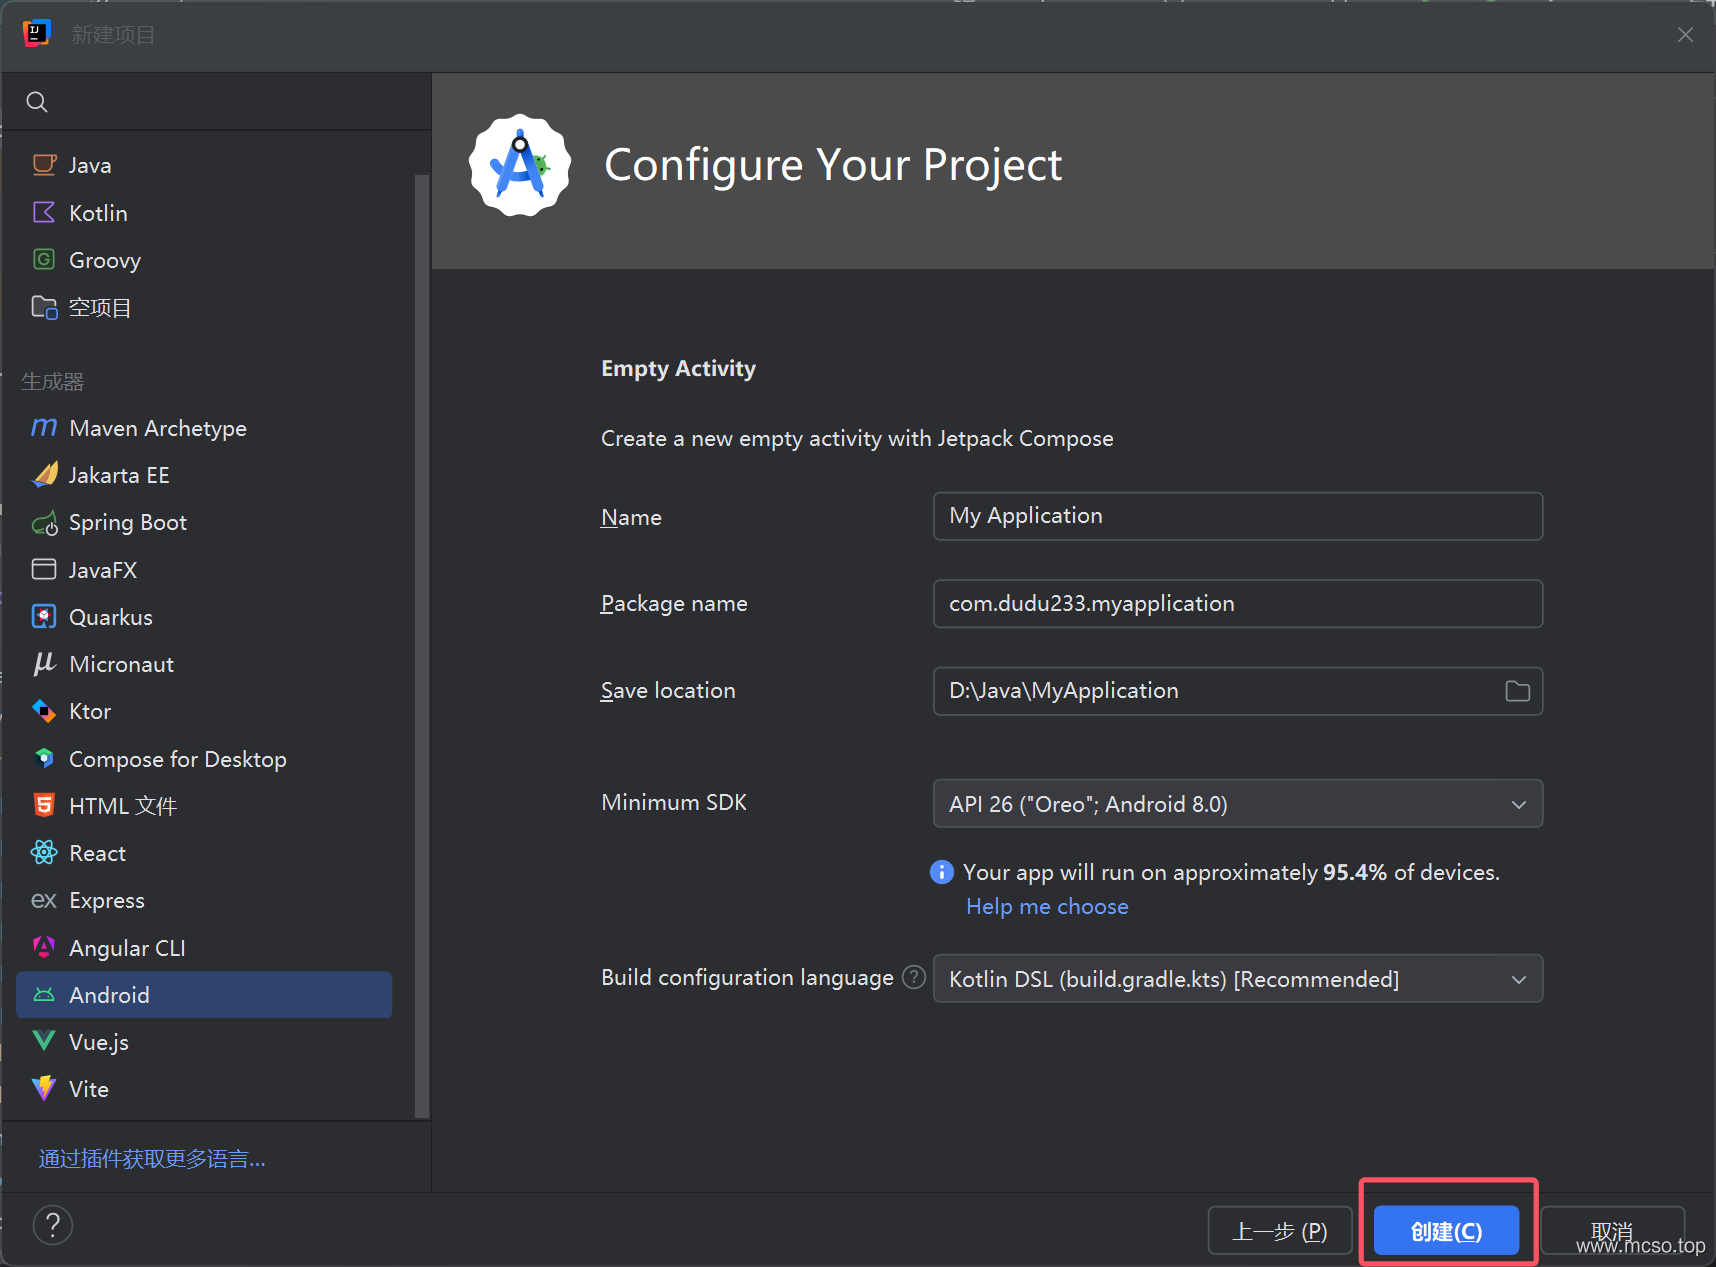Screen dimensions: 1716x1267
Task: Select Angular CLI list entry text
Action: coord(127,948)
